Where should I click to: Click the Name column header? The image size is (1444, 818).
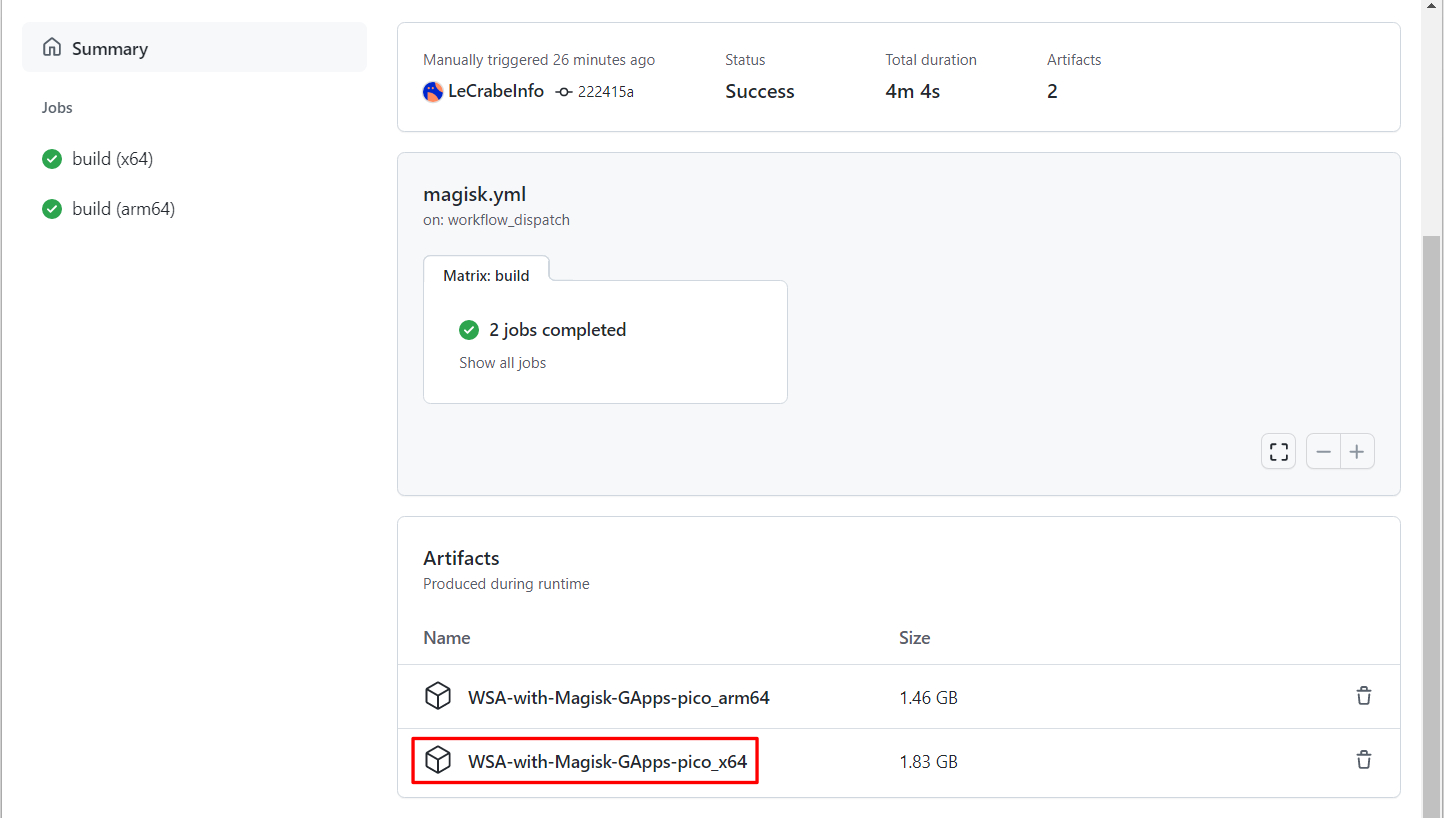[x=447, y=638]
